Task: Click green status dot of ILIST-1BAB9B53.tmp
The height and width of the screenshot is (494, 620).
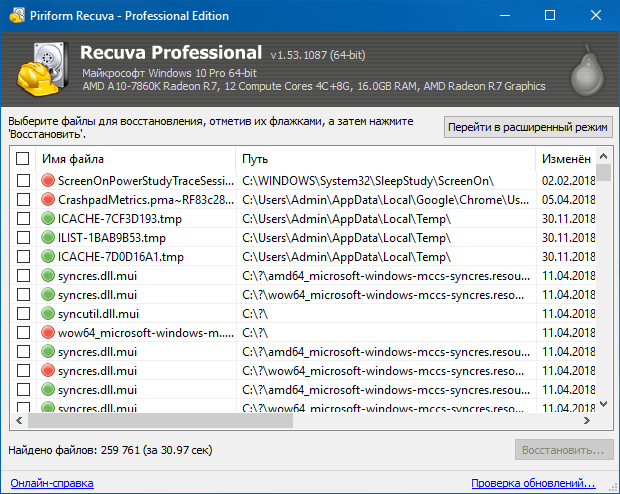Action: 48,238
